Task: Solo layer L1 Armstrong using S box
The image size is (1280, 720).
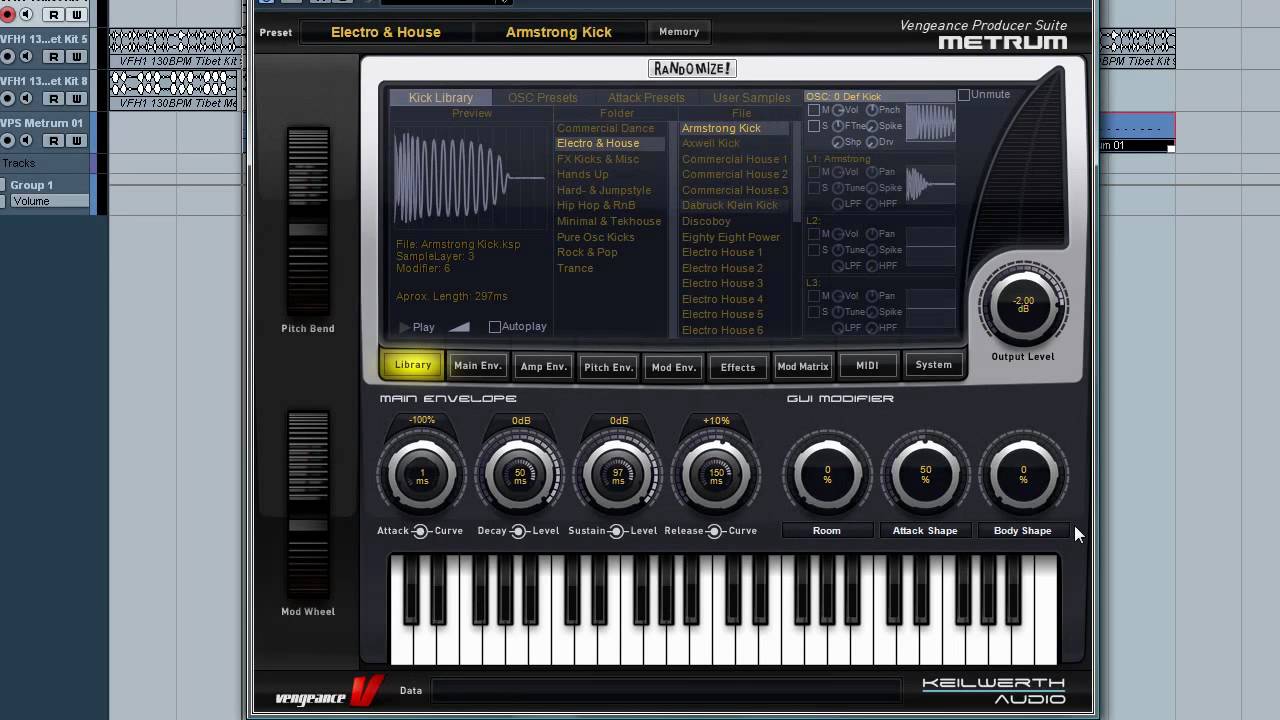Action: (x=814, y=188)
